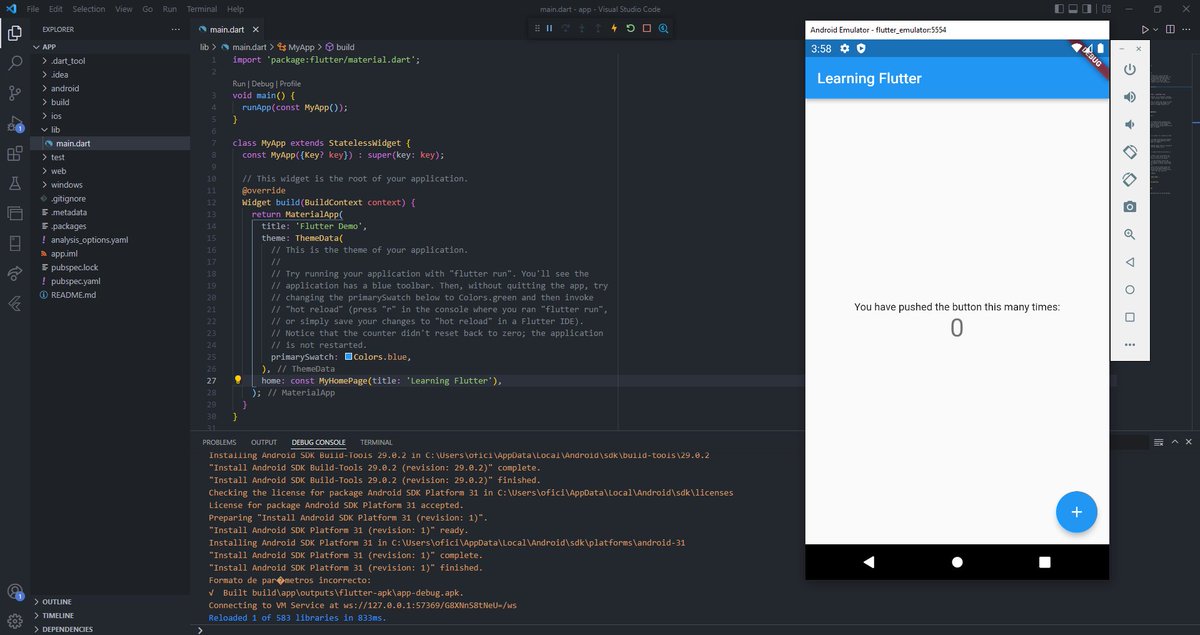The image size is (1200, 635).
Task: Restart the debug session with green arrow
Action: tap(631, 29)
